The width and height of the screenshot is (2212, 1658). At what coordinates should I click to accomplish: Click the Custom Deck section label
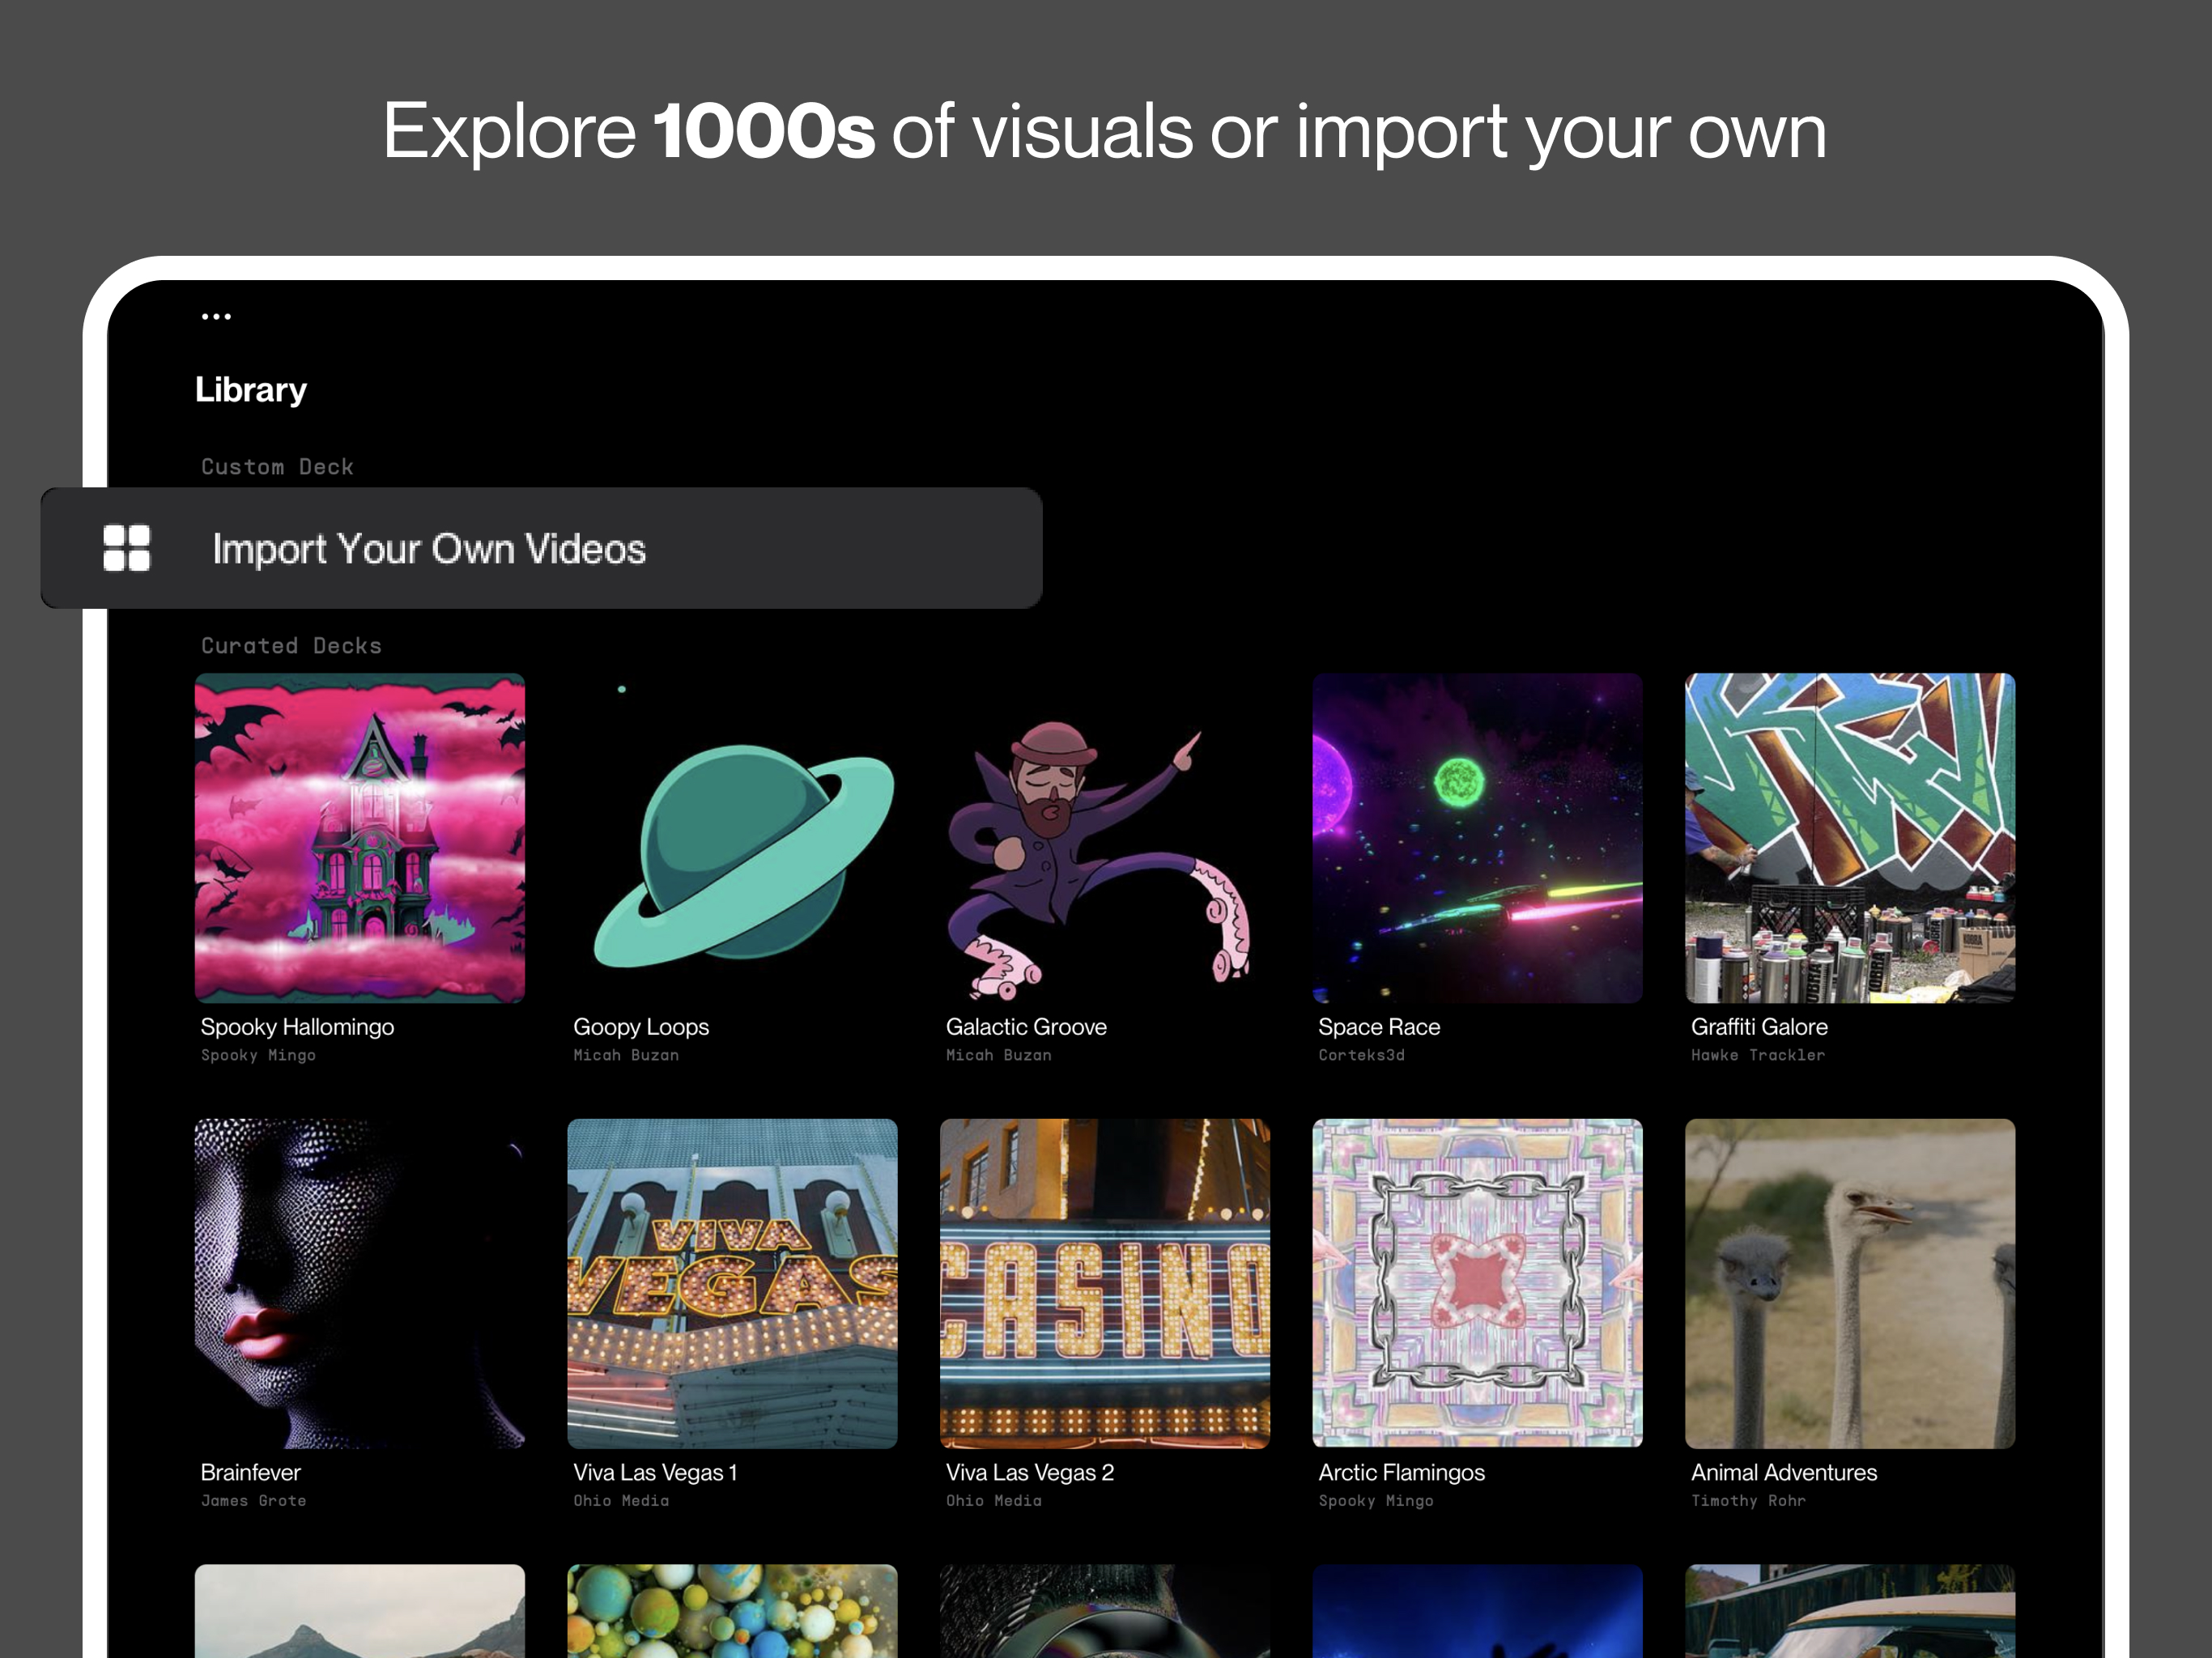277,467
